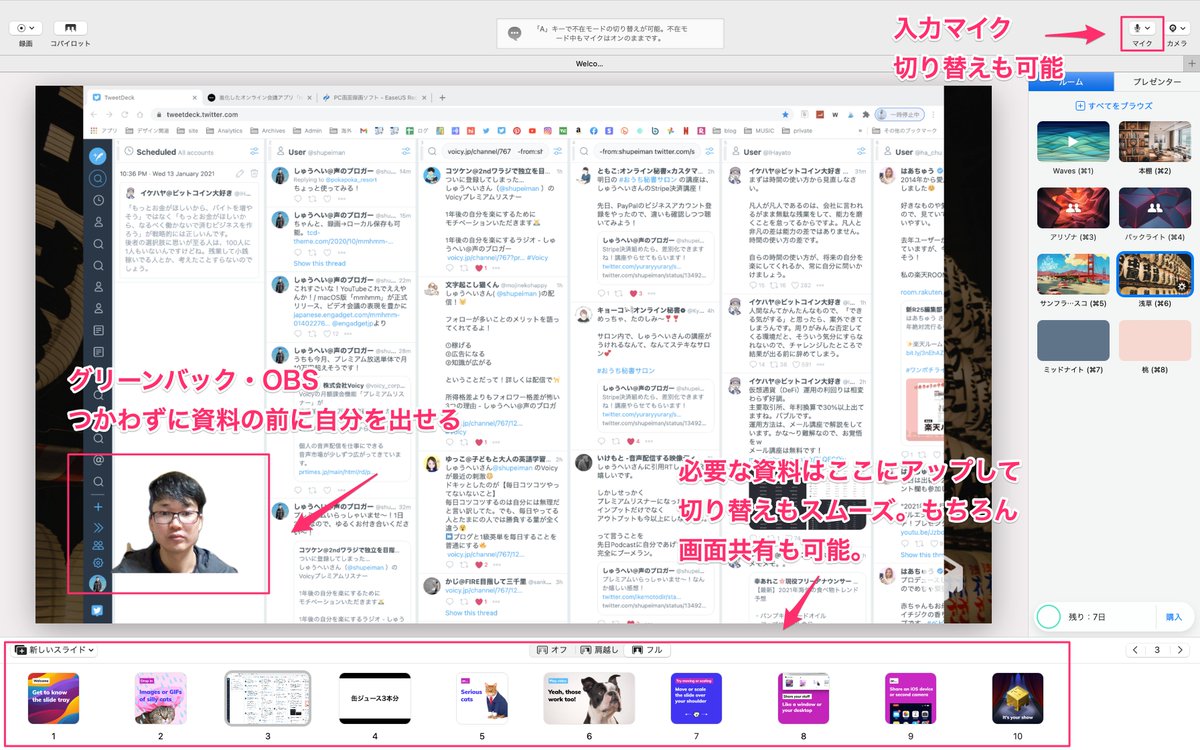Select slide 10 'It's your show'
The height and width of the screenshot is (750, 1200).
[x=1017, y=698]
